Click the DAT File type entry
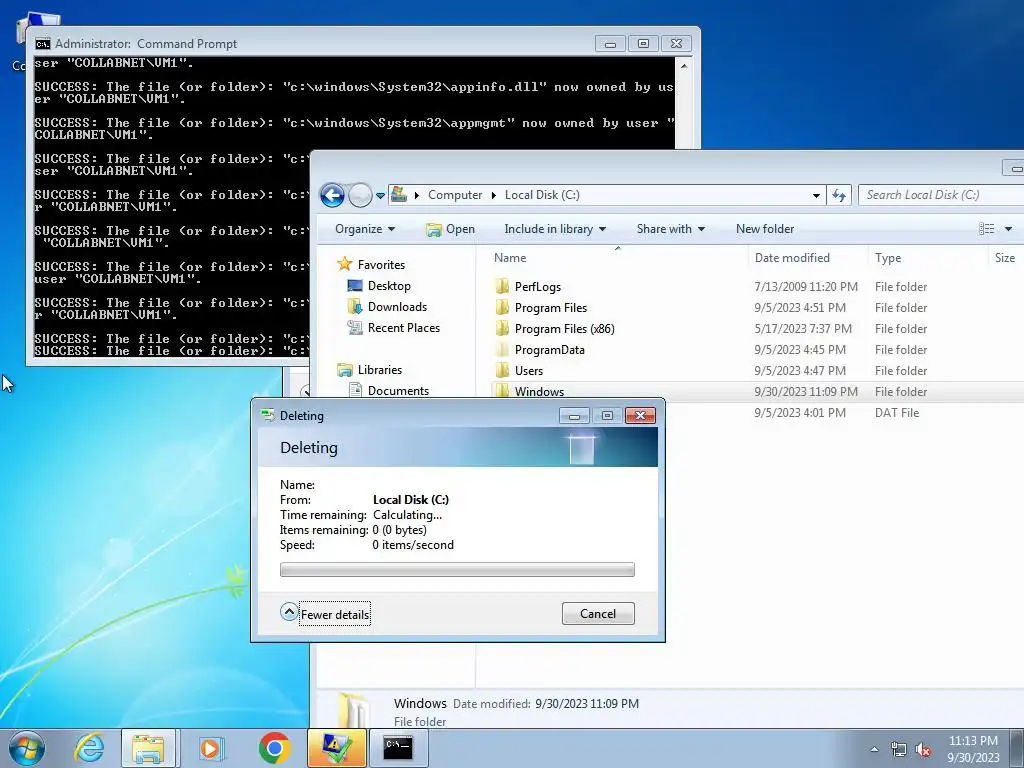Viewport: 1024px width, 768px height. point(897,413)
